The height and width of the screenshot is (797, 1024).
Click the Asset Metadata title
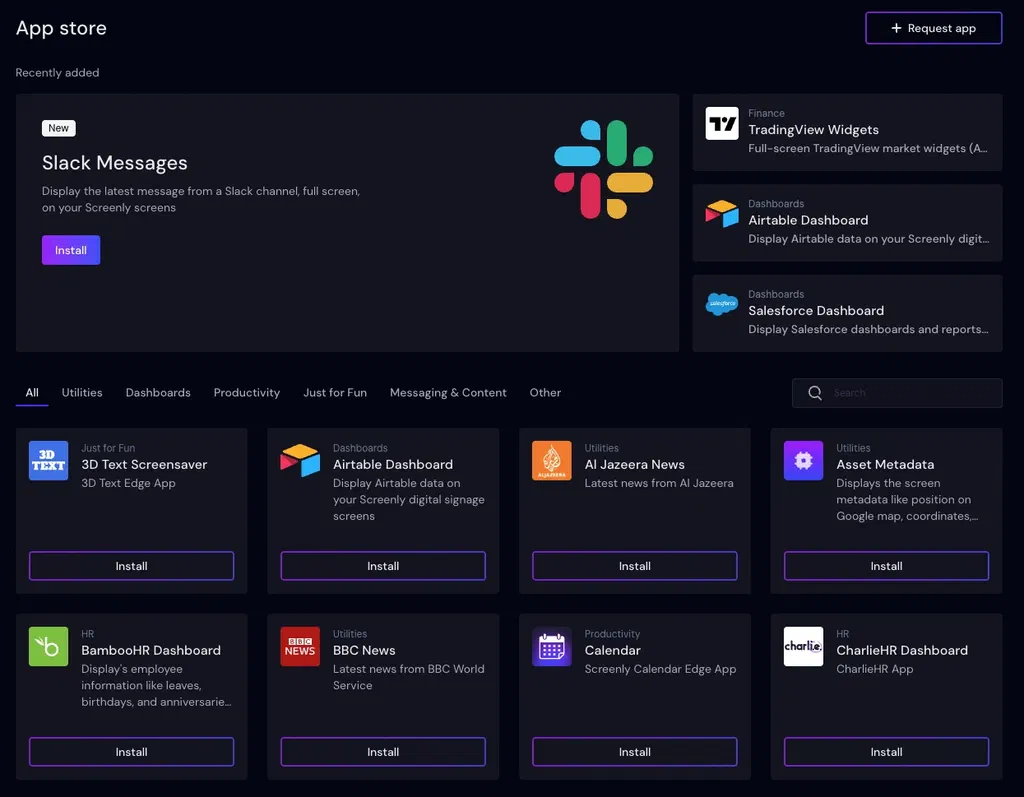click(x=885, y=464)
